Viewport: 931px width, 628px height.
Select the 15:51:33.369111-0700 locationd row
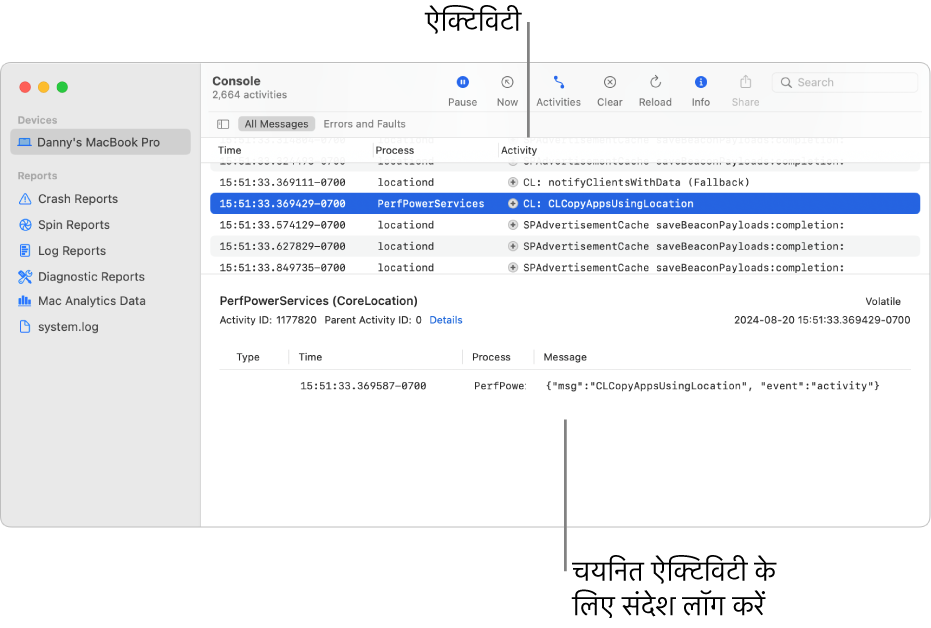565,182
